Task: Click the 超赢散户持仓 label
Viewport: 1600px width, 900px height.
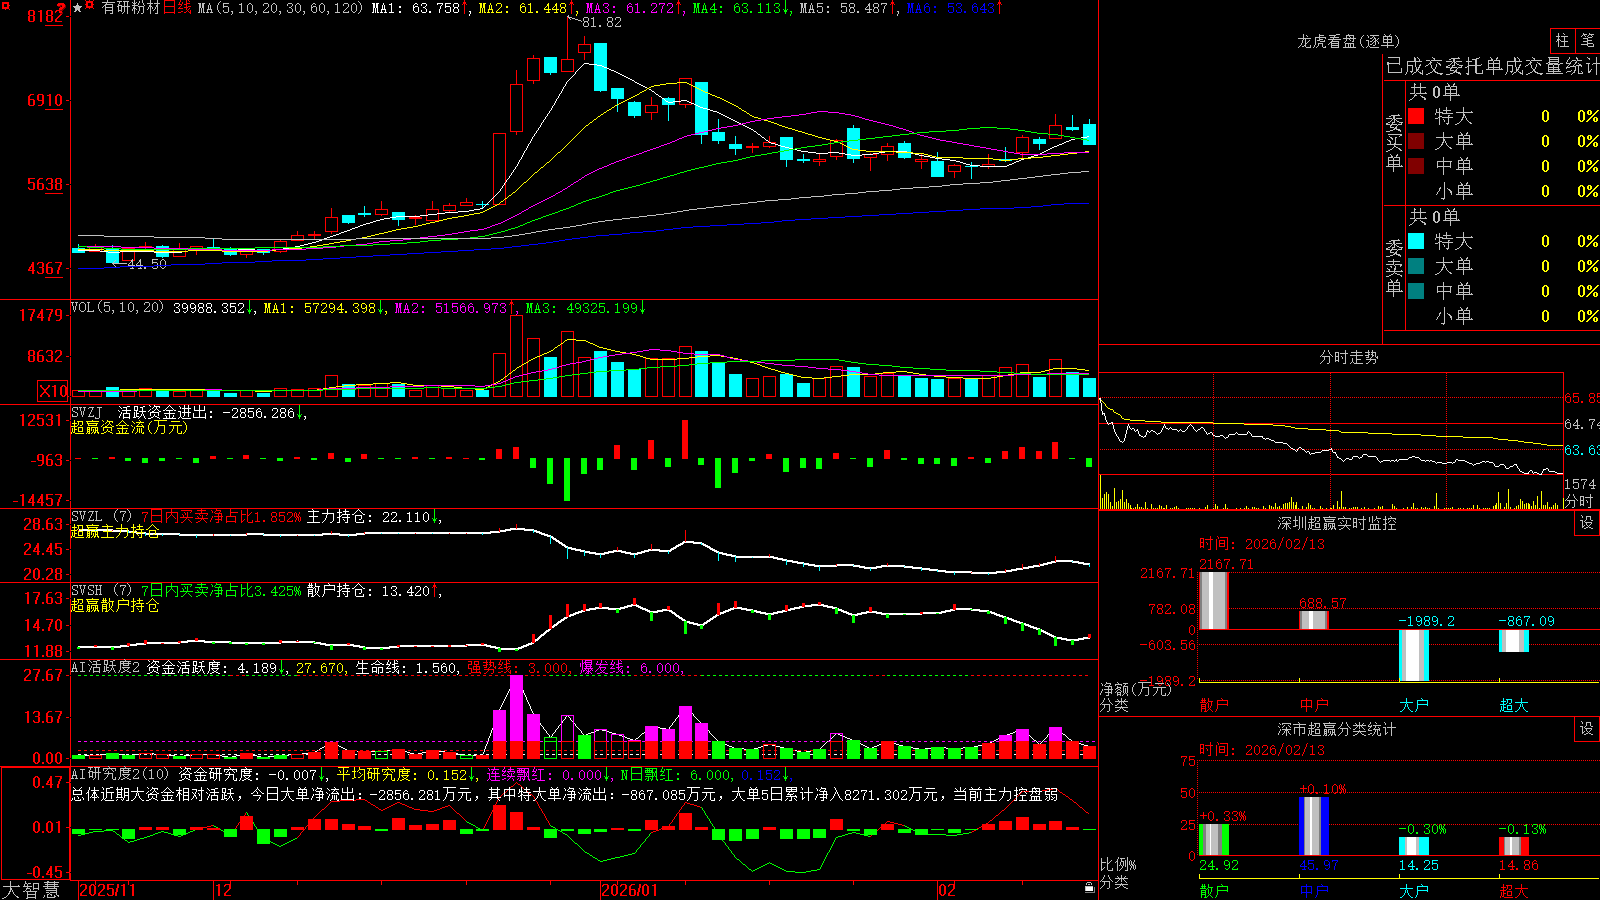Action: click(115, 606)
